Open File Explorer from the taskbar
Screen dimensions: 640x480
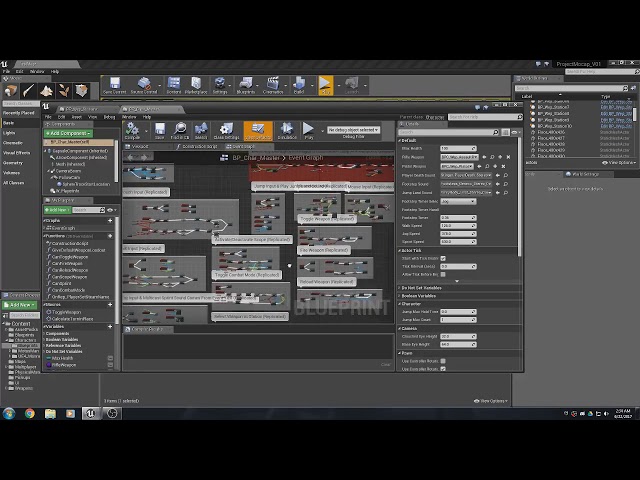click(50, 413)
